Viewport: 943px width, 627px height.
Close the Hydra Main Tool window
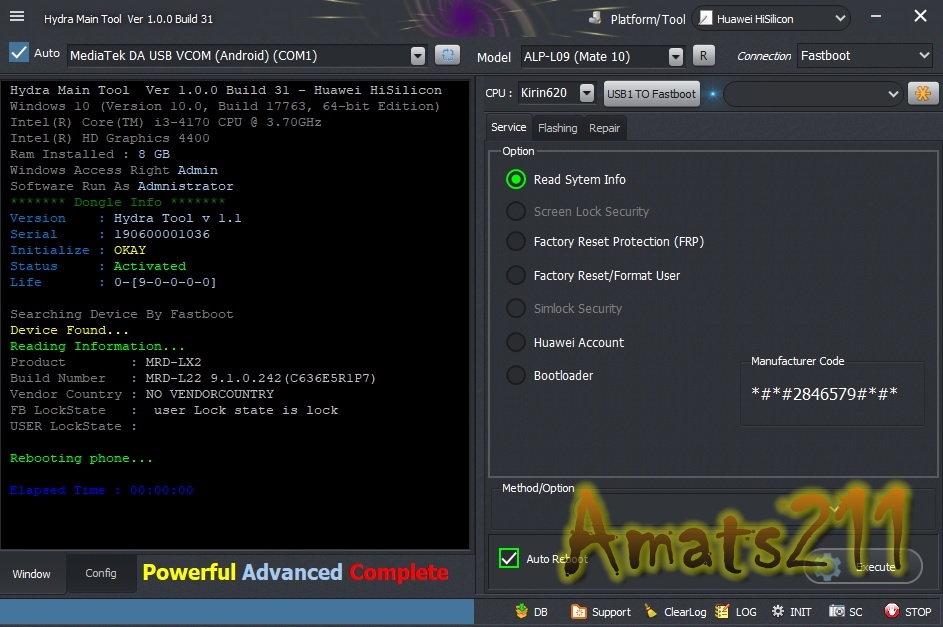pyautogui.click(x=920, y=16)
